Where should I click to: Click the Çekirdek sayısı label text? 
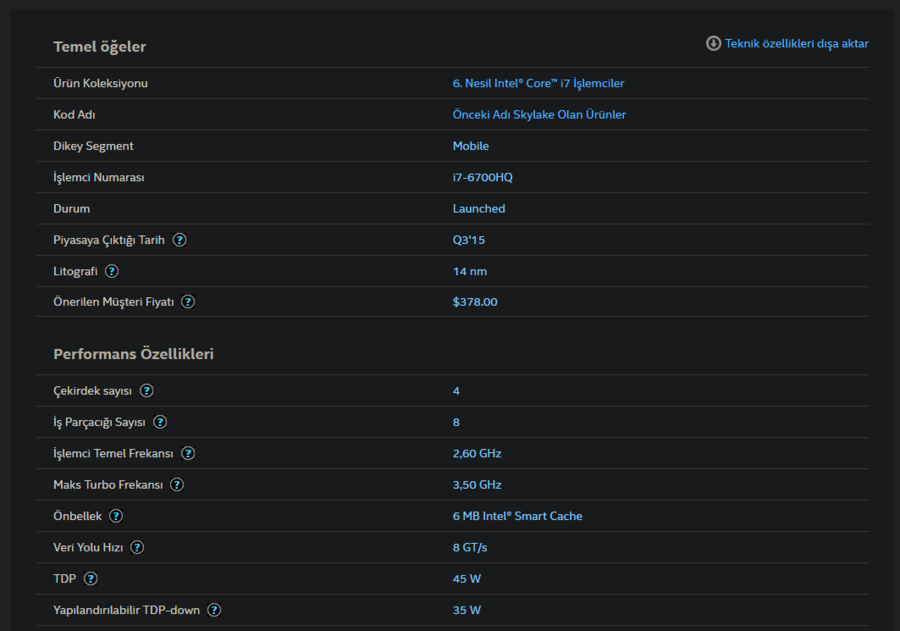point(92,391)
